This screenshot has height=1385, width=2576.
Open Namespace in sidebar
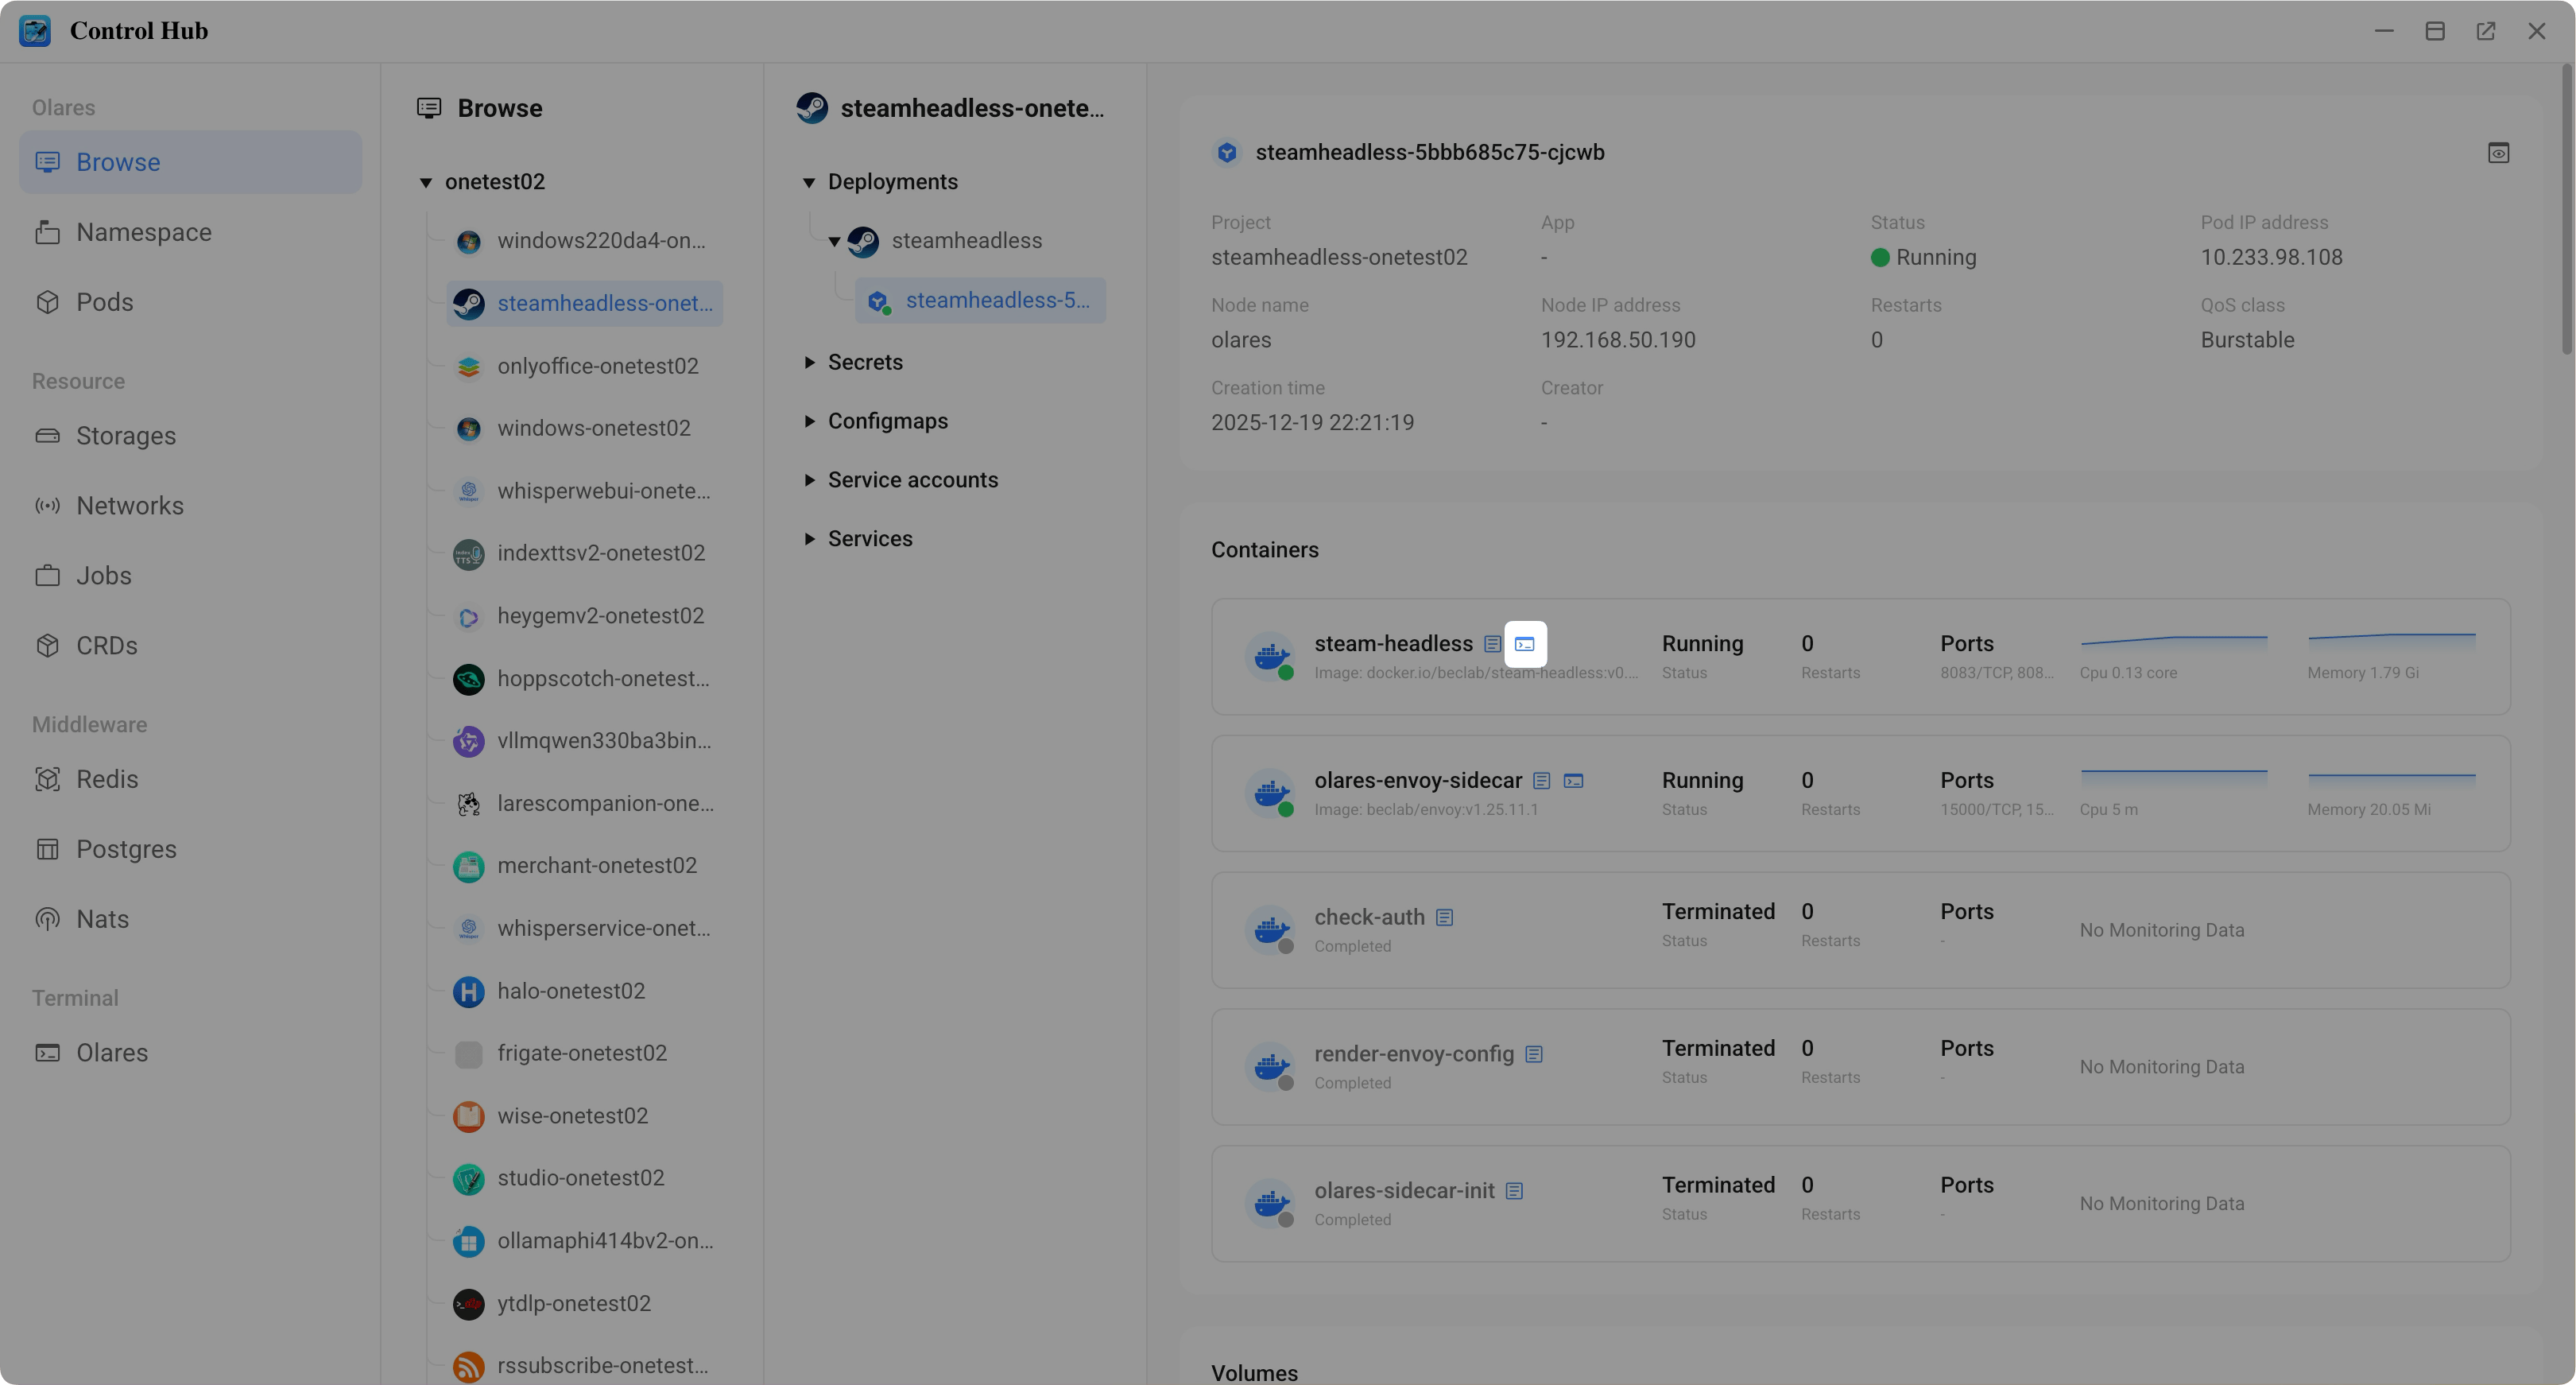coord(143,232)
